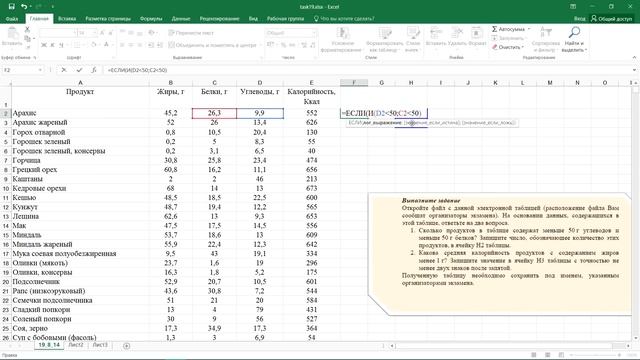
Task: Save the workbook with the floppy icon
Action: (x=11, y=7)
